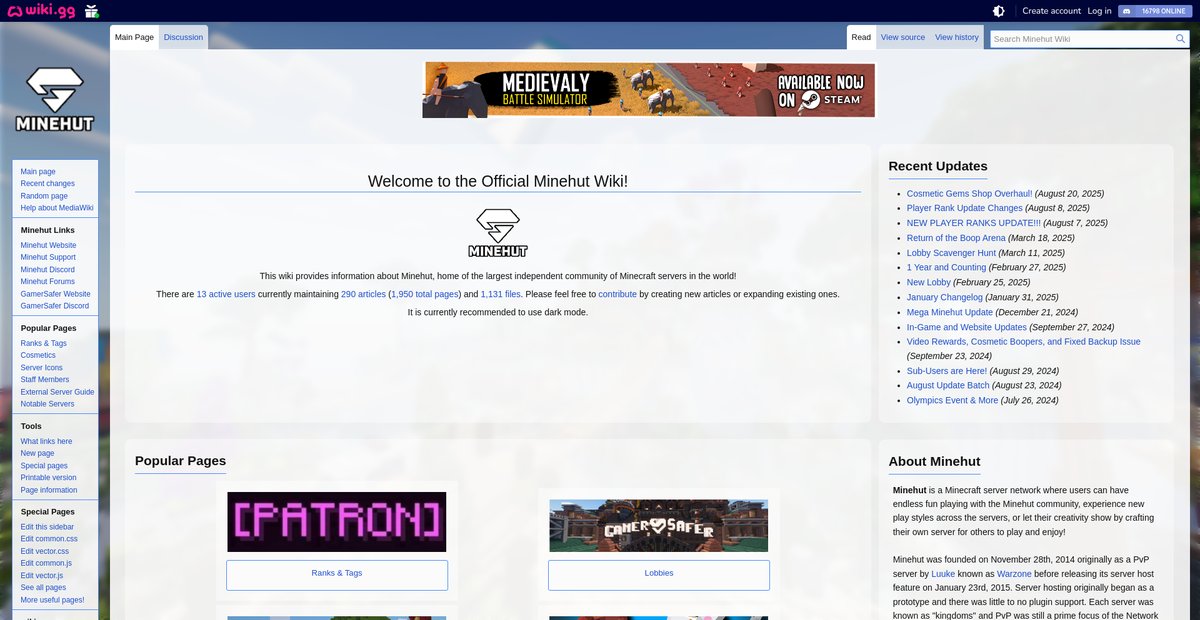This screenshot has height=620, width=1200.
Task: Open the PATRON ranks thumbnail image
Action: pos(337,522)
